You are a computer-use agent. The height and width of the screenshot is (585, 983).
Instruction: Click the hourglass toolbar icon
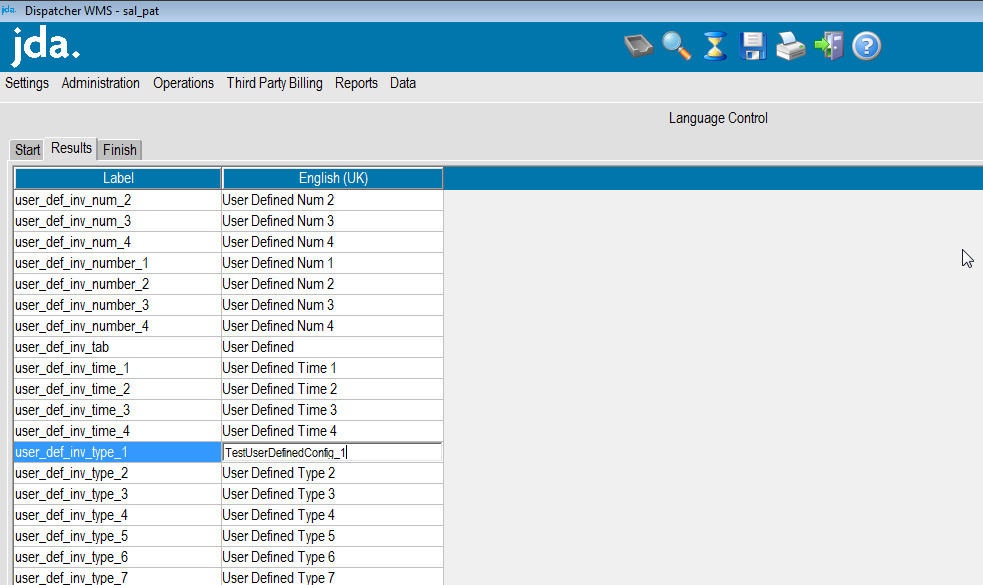715,46
